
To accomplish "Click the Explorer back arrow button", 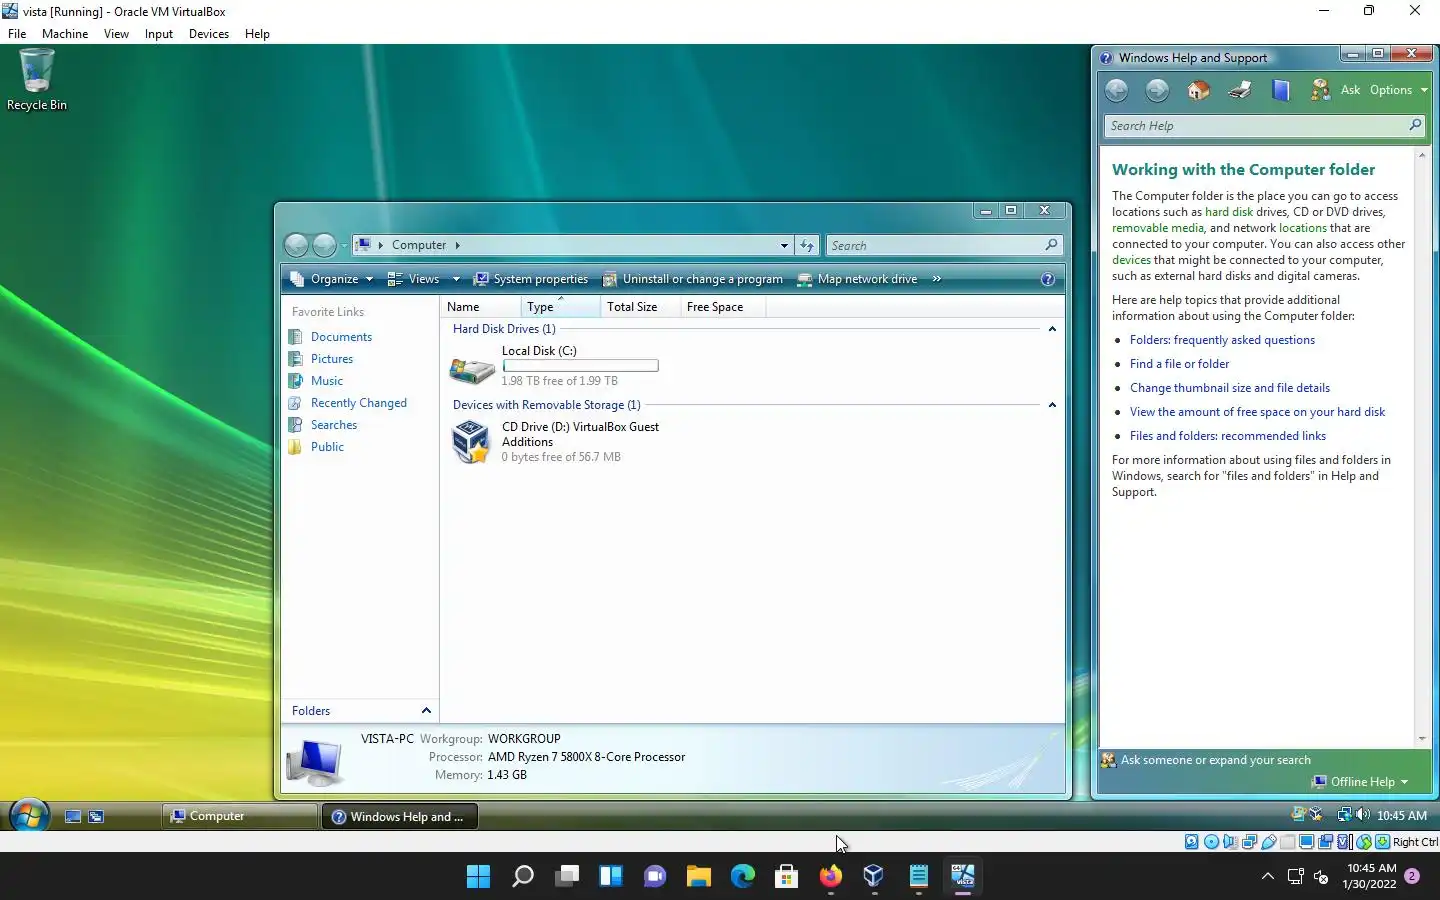I will [297, 245].
